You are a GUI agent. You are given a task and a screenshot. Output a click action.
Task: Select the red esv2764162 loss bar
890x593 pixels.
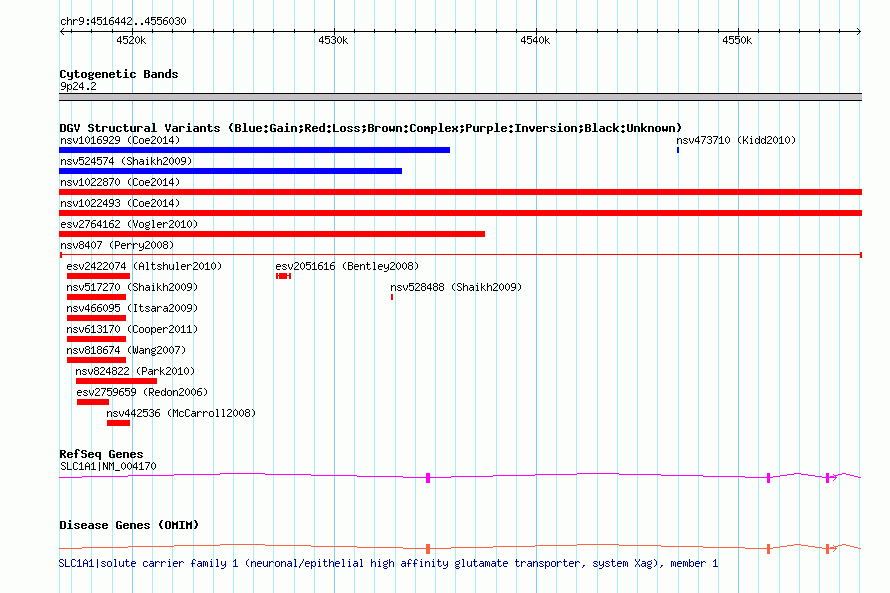click(272, 234)
